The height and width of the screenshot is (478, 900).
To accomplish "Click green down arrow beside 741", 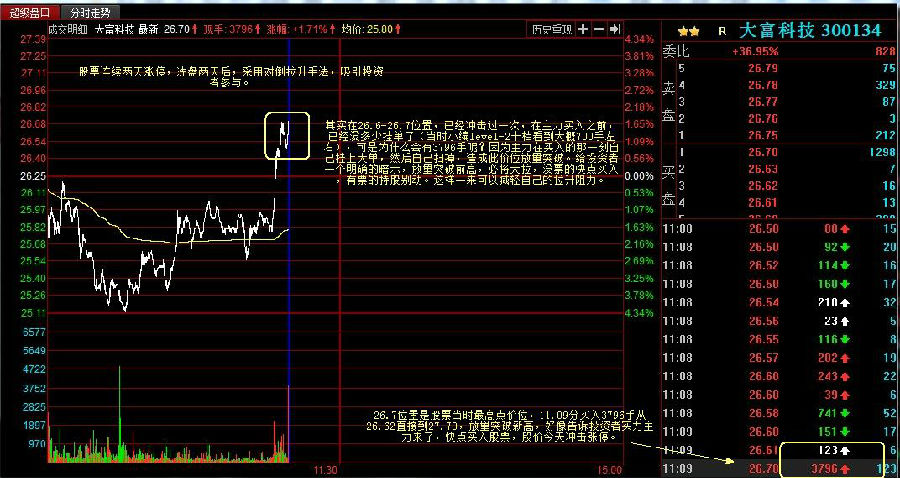I will coord(844,412).
